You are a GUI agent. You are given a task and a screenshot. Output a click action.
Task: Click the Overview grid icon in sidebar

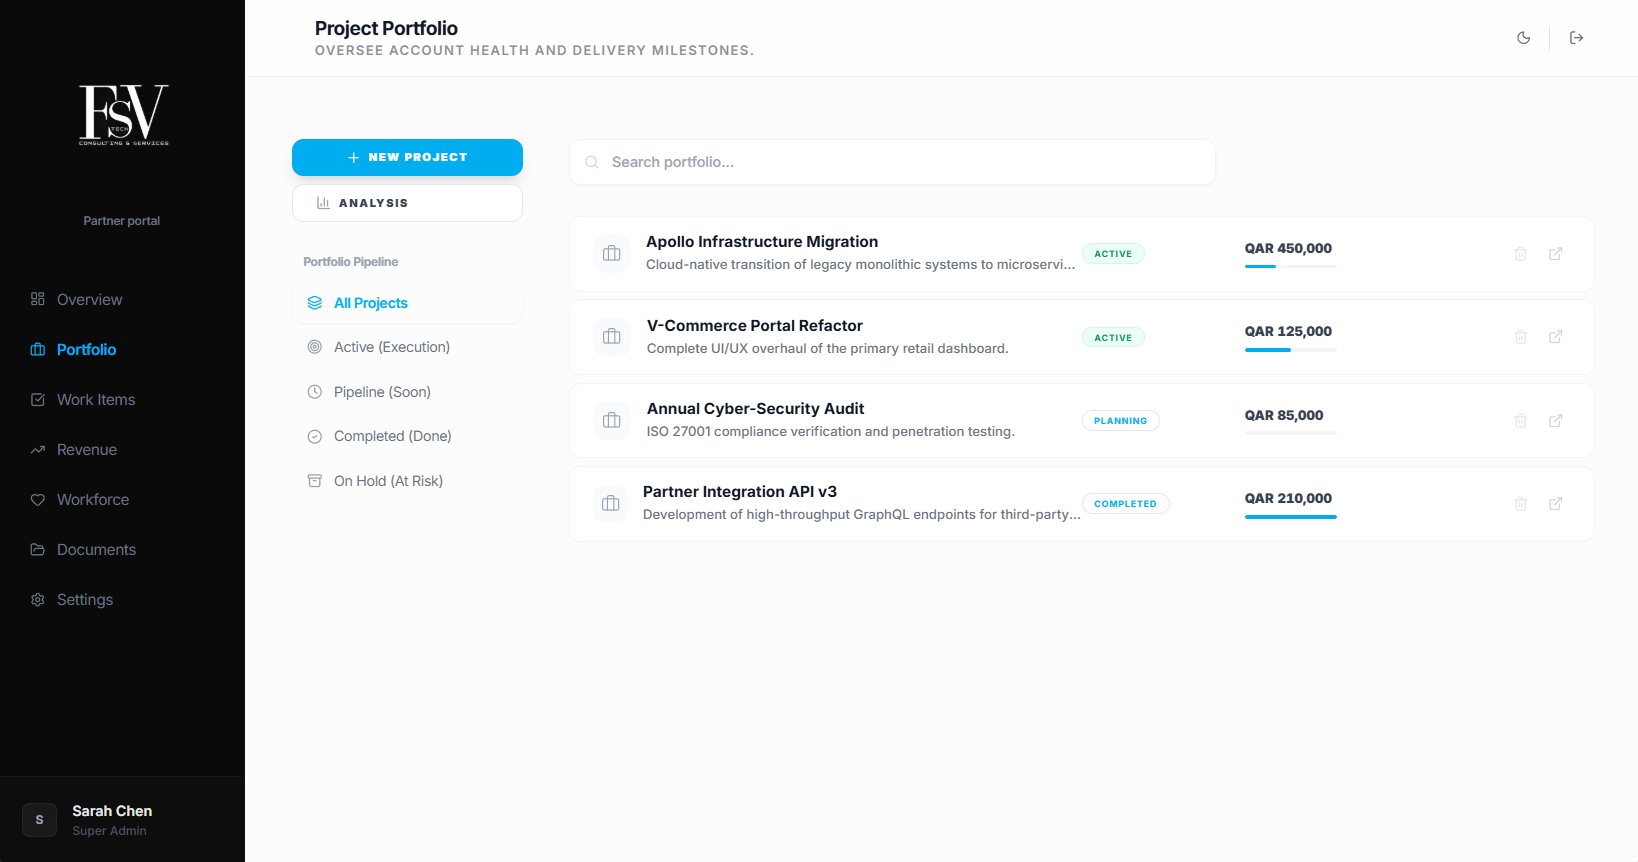coord(38,299)
